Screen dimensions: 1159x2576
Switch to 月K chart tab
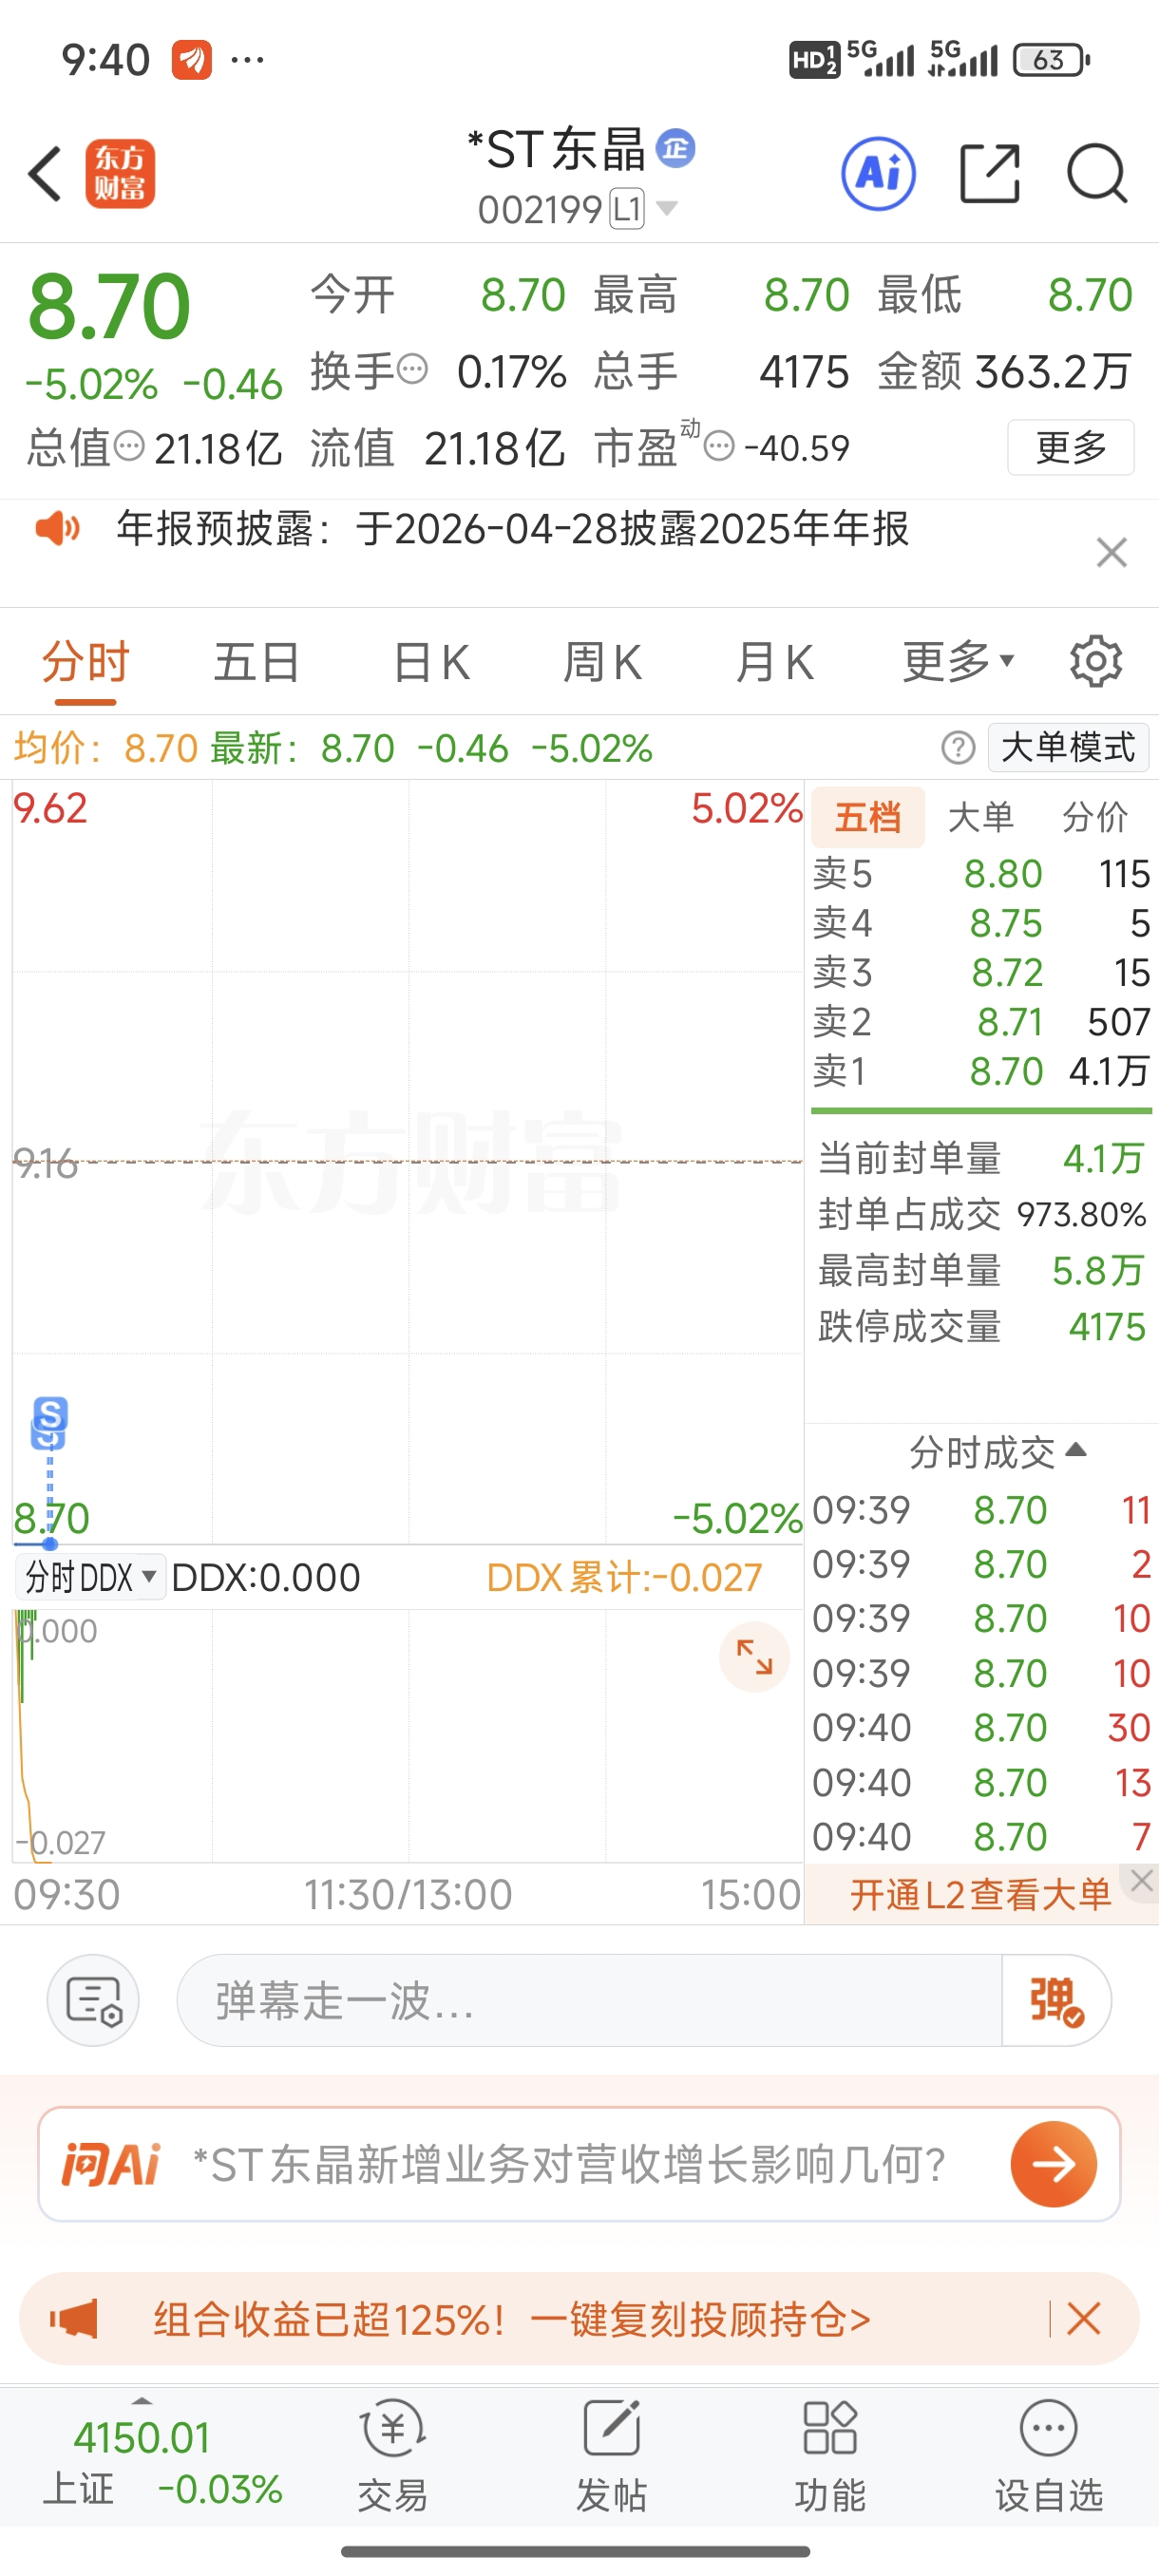click(x=774, y=662)
